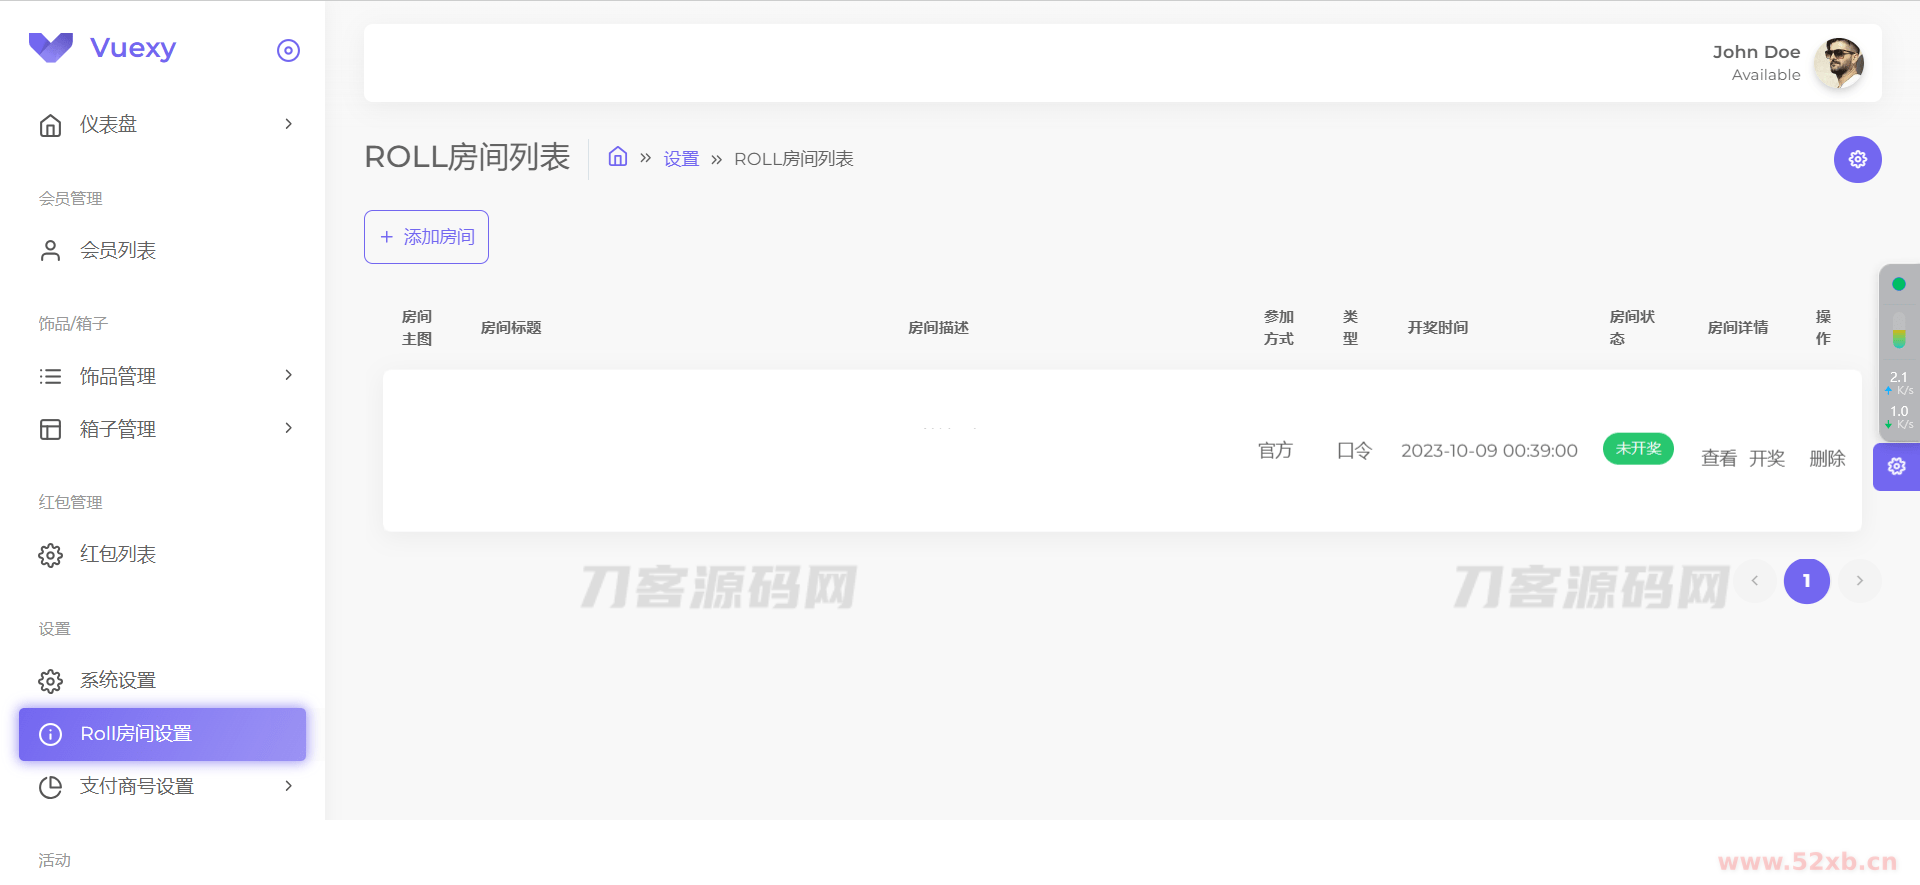Screen dimensions: 1920x885
Task: Expand the 支付商号设置 submenu arrow
Action: 288,786
